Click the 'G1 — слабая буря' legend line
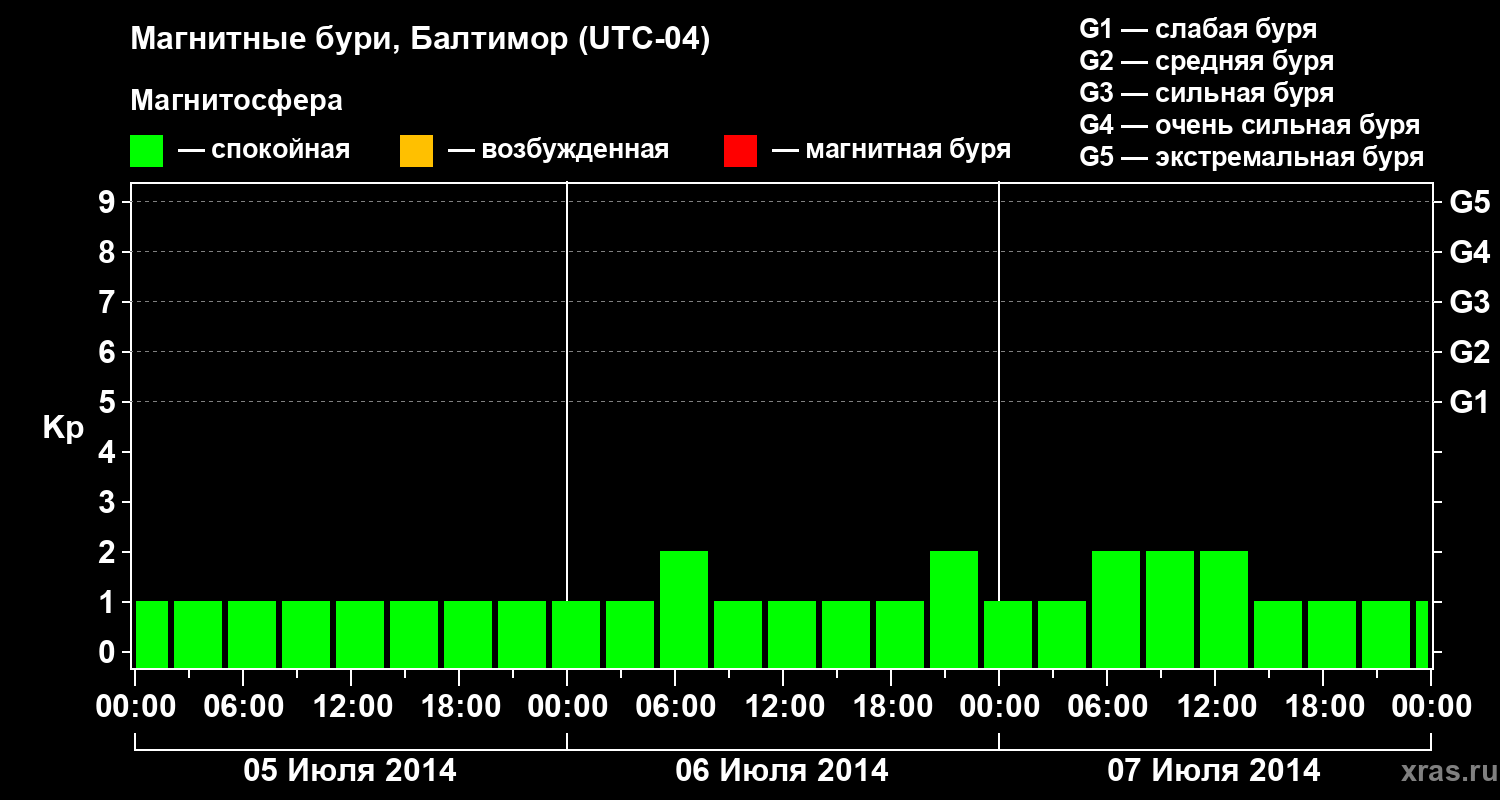Viewport: 1500px width, 800px height. click(1198, 29)
